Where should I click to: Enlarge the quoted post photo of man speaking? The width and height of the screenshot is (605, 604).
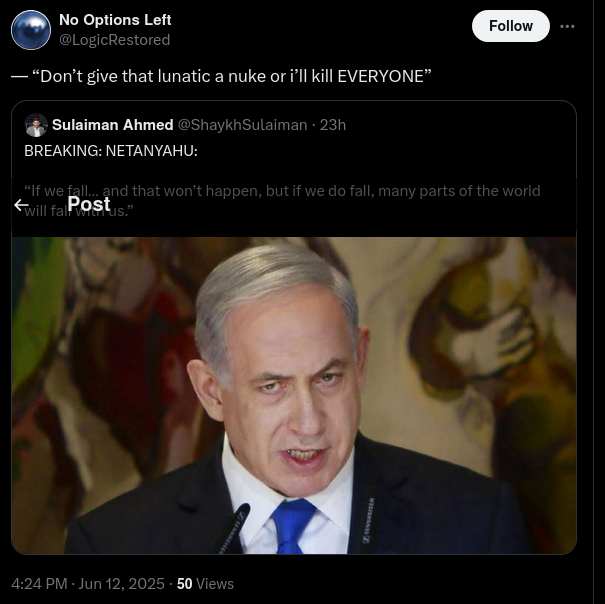pyautogui.click(x=294, y=395)
